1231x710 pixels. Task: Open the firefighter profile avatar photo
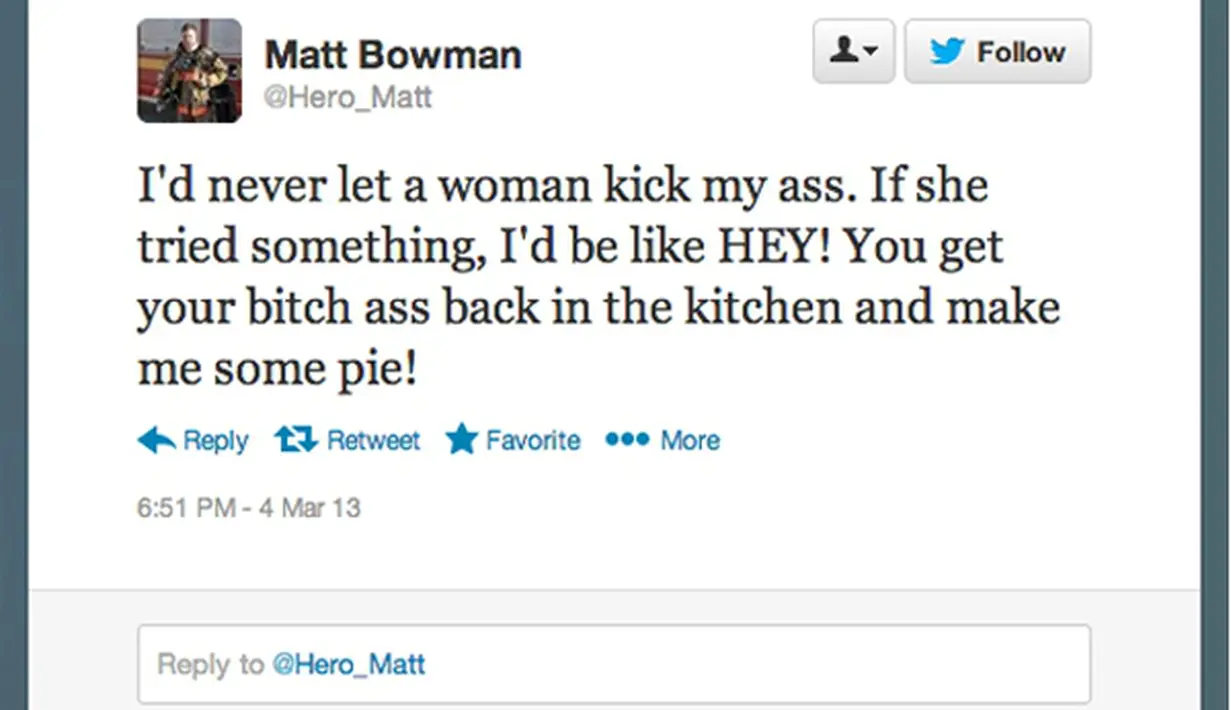point(189,70)
